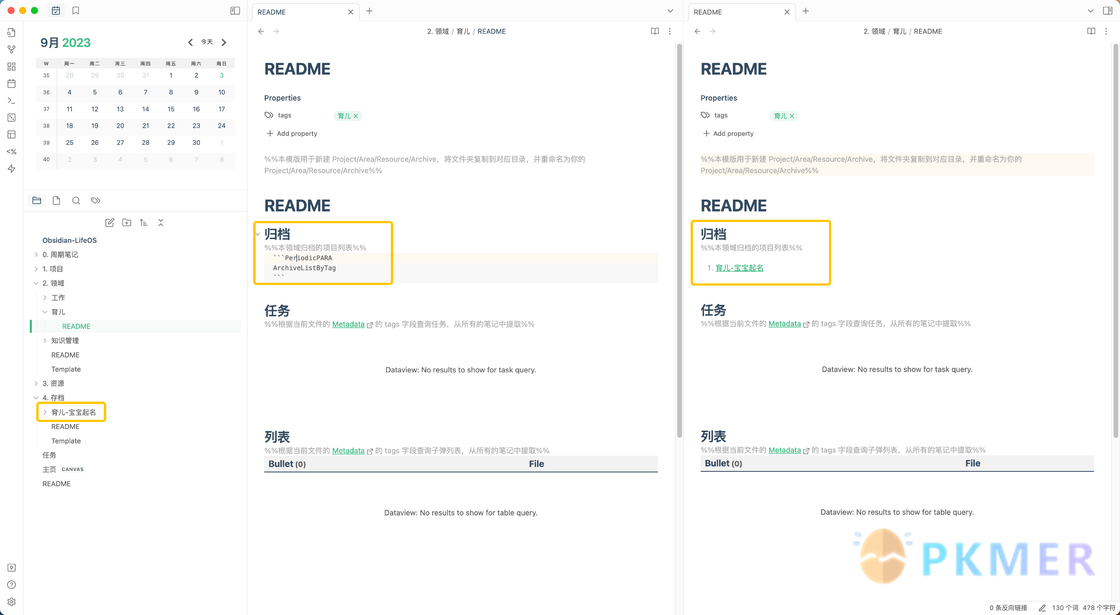
Task: Open more options menu in right README pane
Action: tap(1106, 31)
